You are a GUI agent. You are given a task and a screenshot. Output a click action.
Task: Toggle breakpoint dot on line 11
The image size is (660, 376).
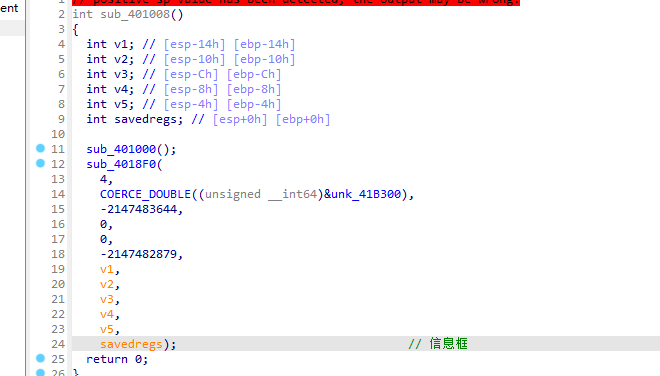tap(40, 148)
